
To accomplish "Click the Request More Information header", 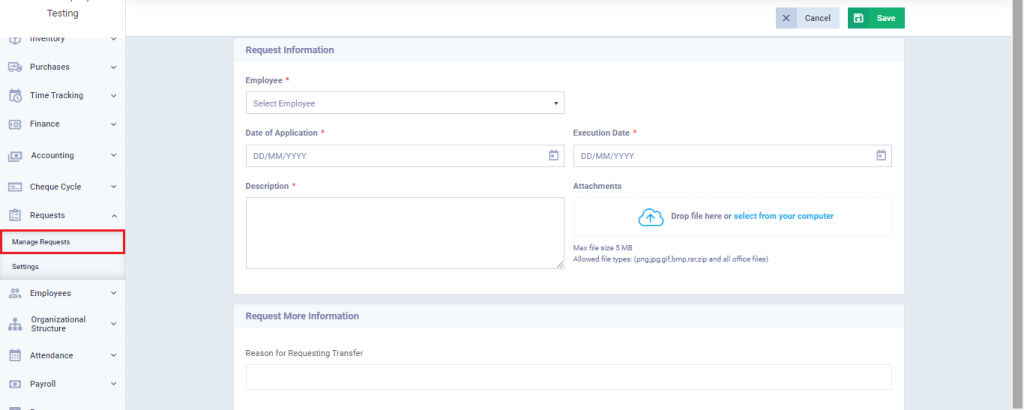I will 568,316.
